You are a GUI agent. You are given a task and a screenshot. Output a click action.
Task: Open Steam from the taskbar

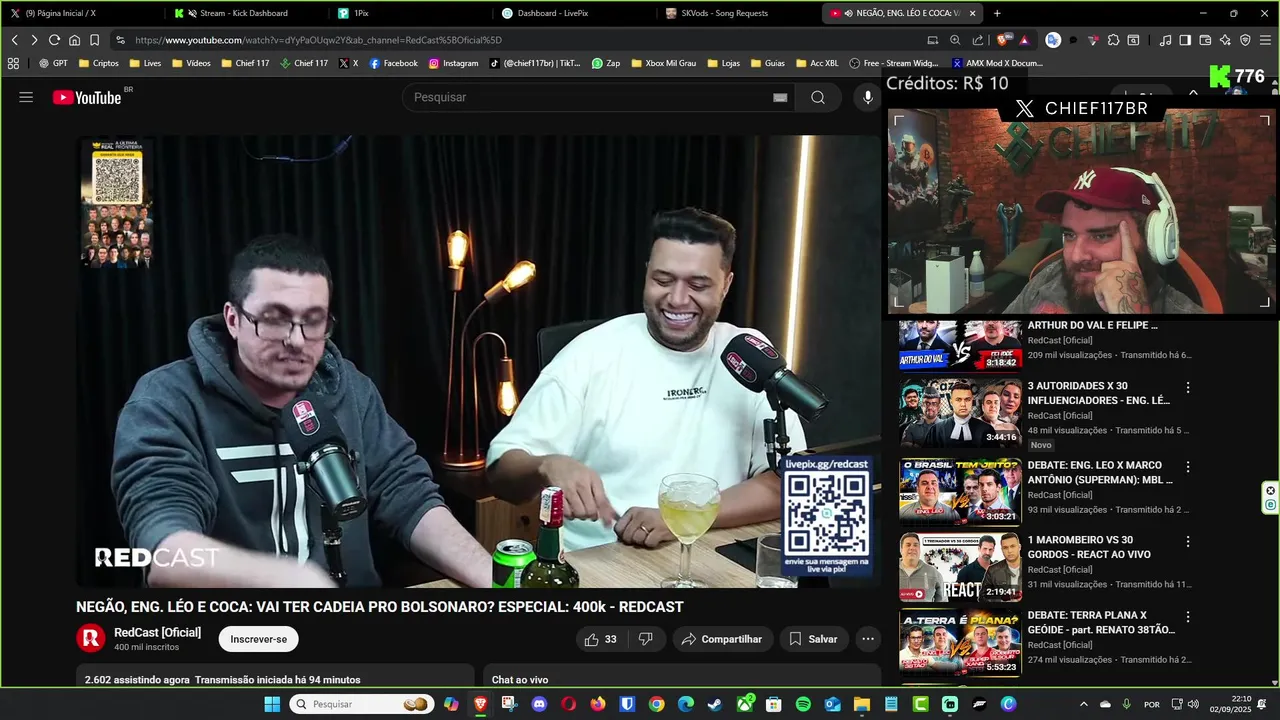[714, 704]
